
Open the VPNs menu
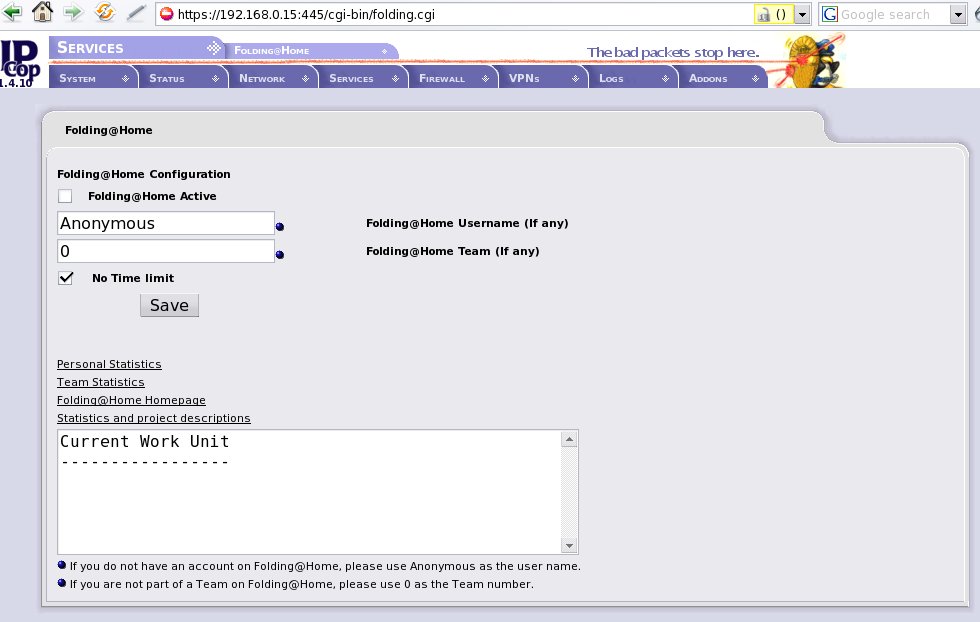541,78
